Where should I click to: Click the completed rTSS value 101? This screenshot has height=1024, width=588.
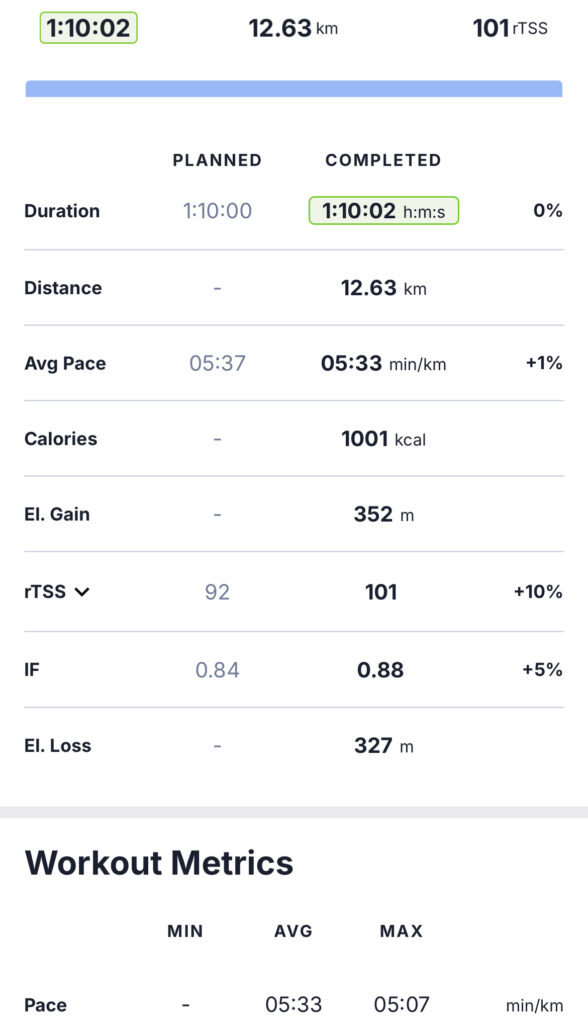(381, 592)
